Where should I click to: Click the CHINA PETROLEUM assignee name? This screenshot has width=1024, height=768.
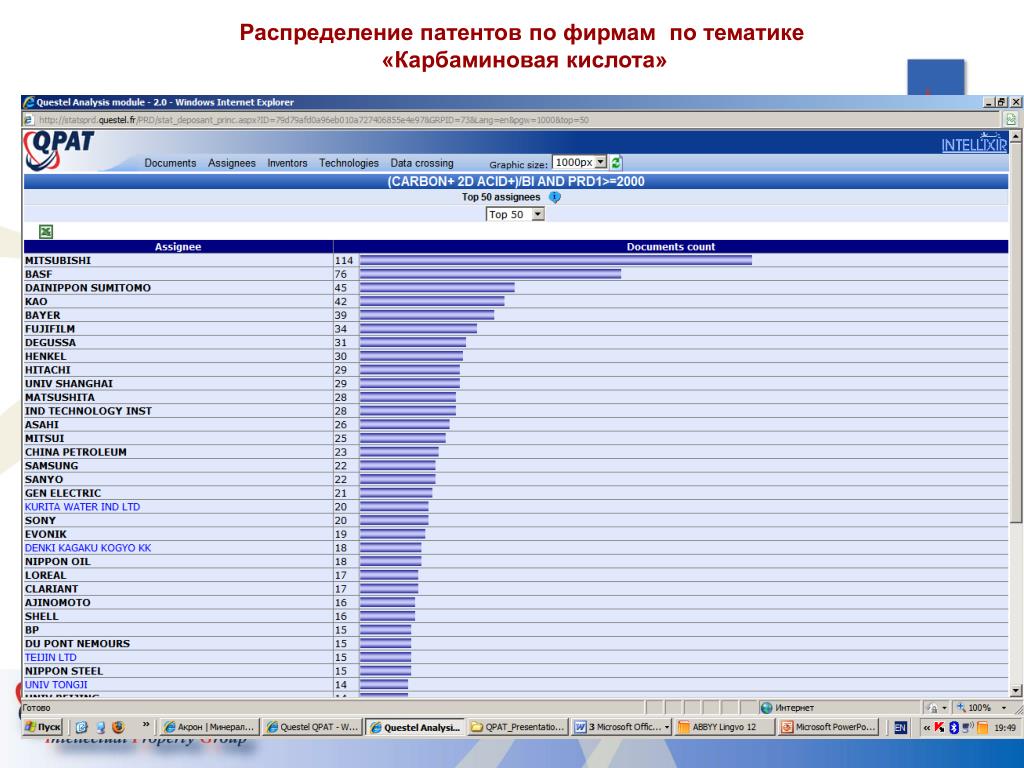(76, 453)
